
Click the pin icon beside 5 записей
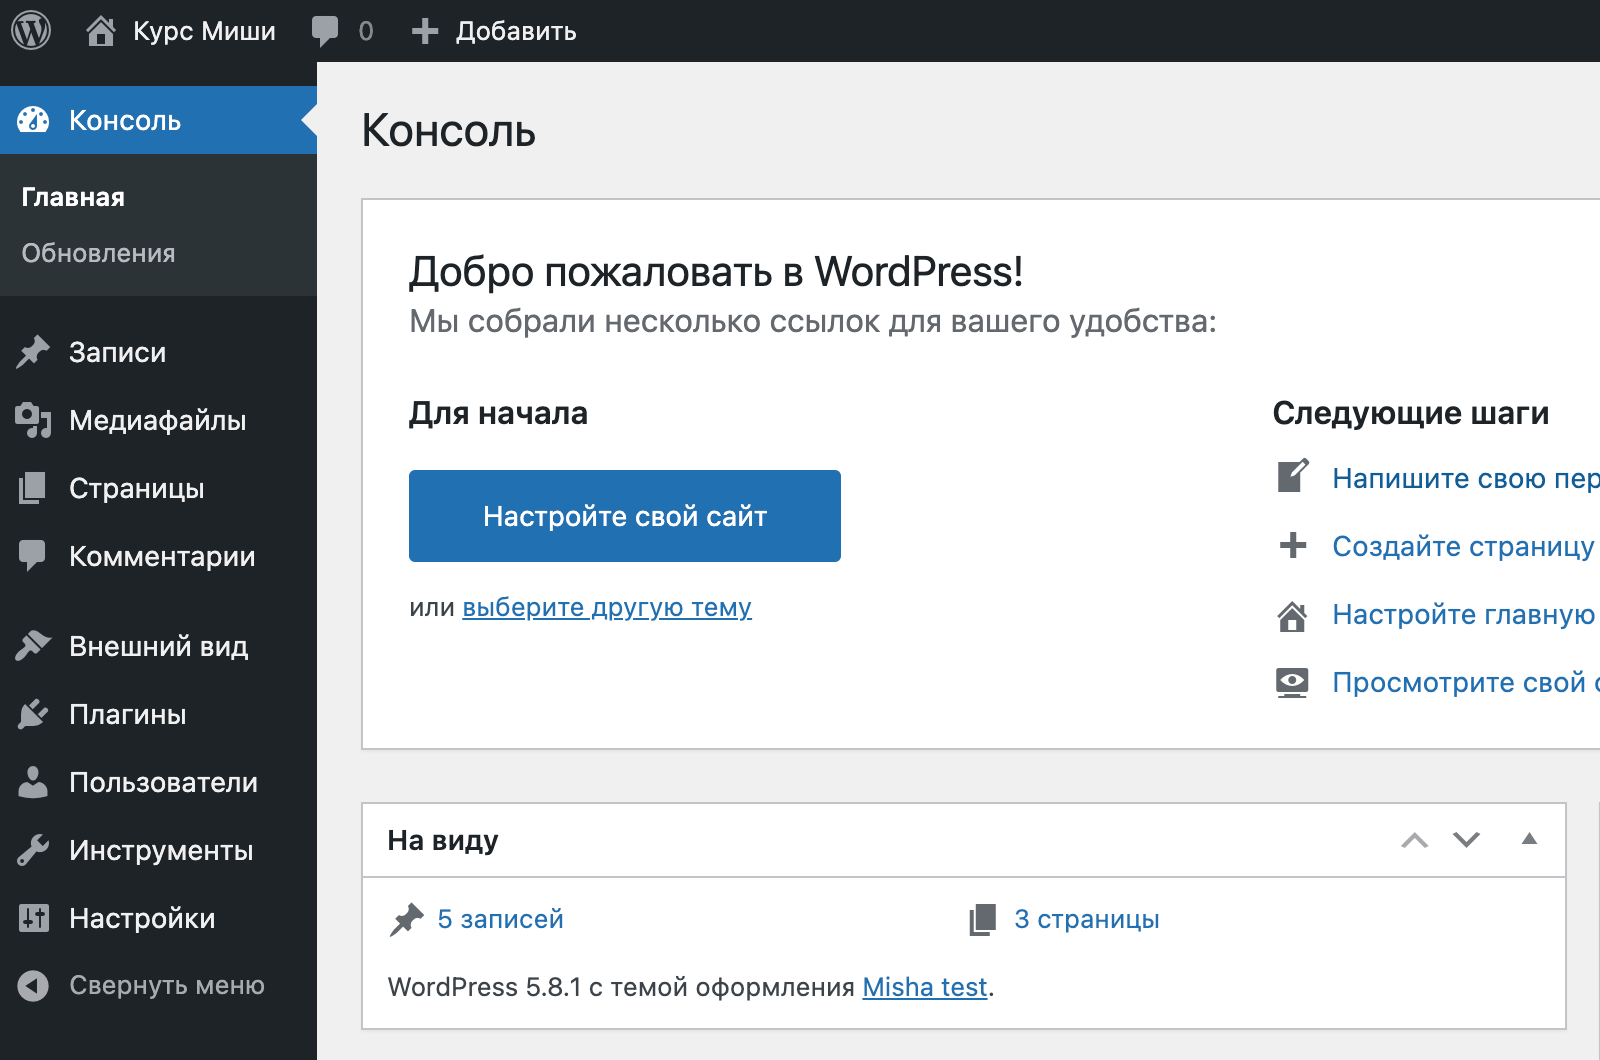coord(406,919)
